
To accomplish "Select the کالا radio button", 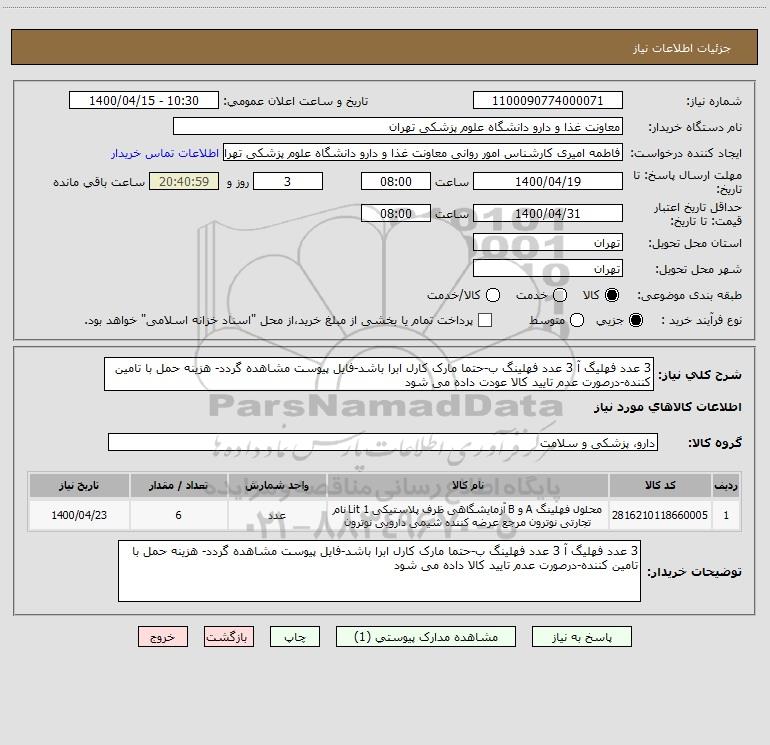I will coord(612,295).
